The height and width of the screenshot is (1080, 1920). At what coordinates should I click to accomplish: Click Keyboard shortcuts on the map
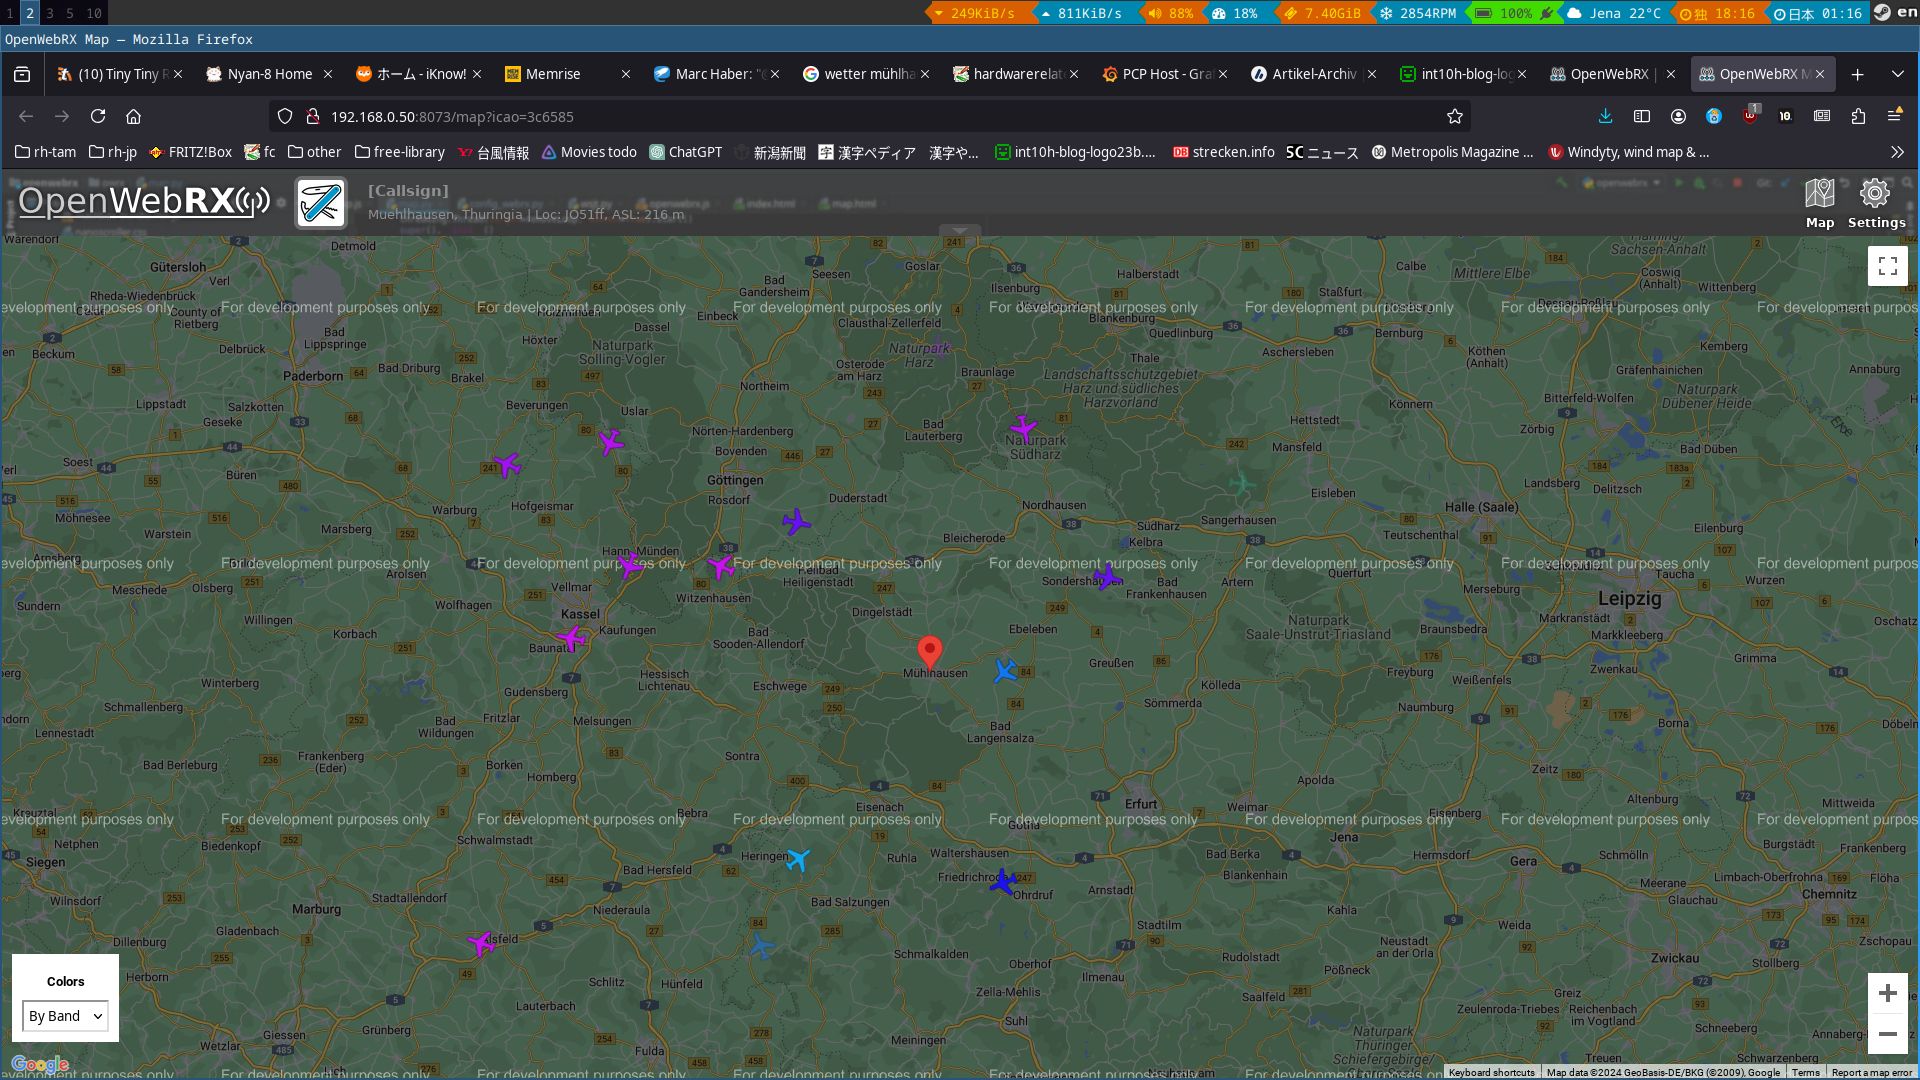coord(1491,1072)
